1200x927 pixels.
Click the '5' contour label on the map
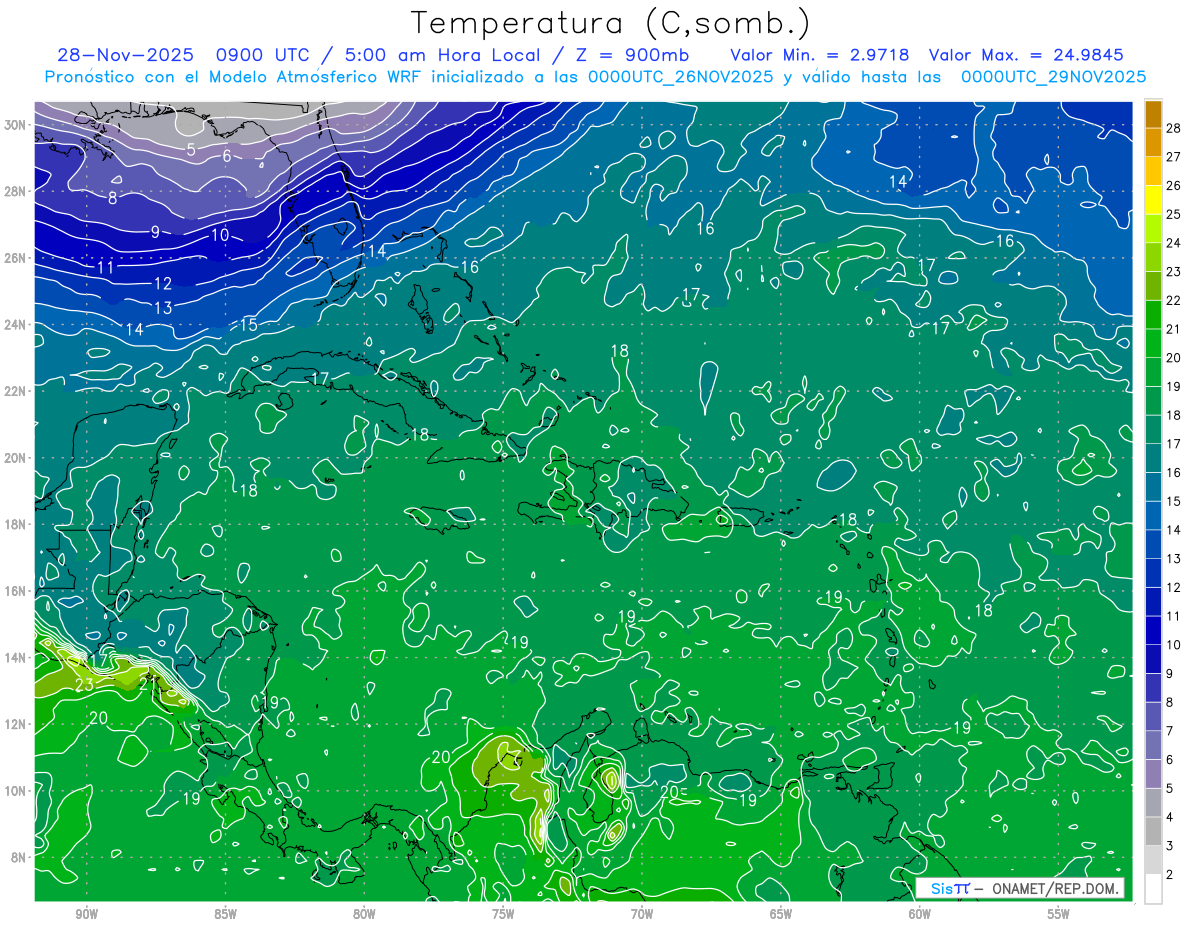click(190, 150)
